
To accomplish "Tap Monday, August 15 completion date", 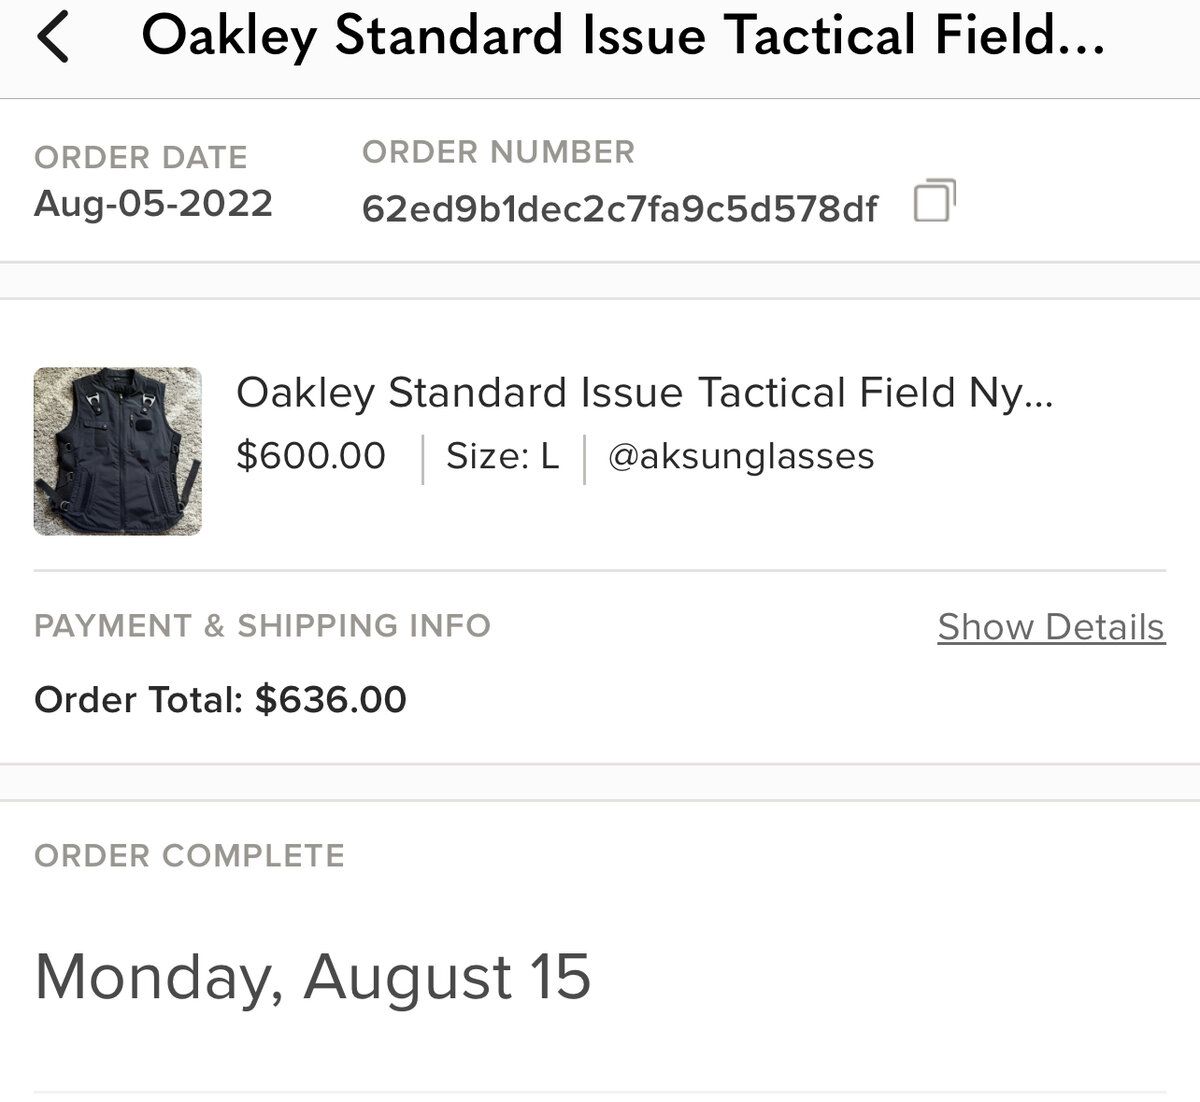I will [x=312, y=977].
